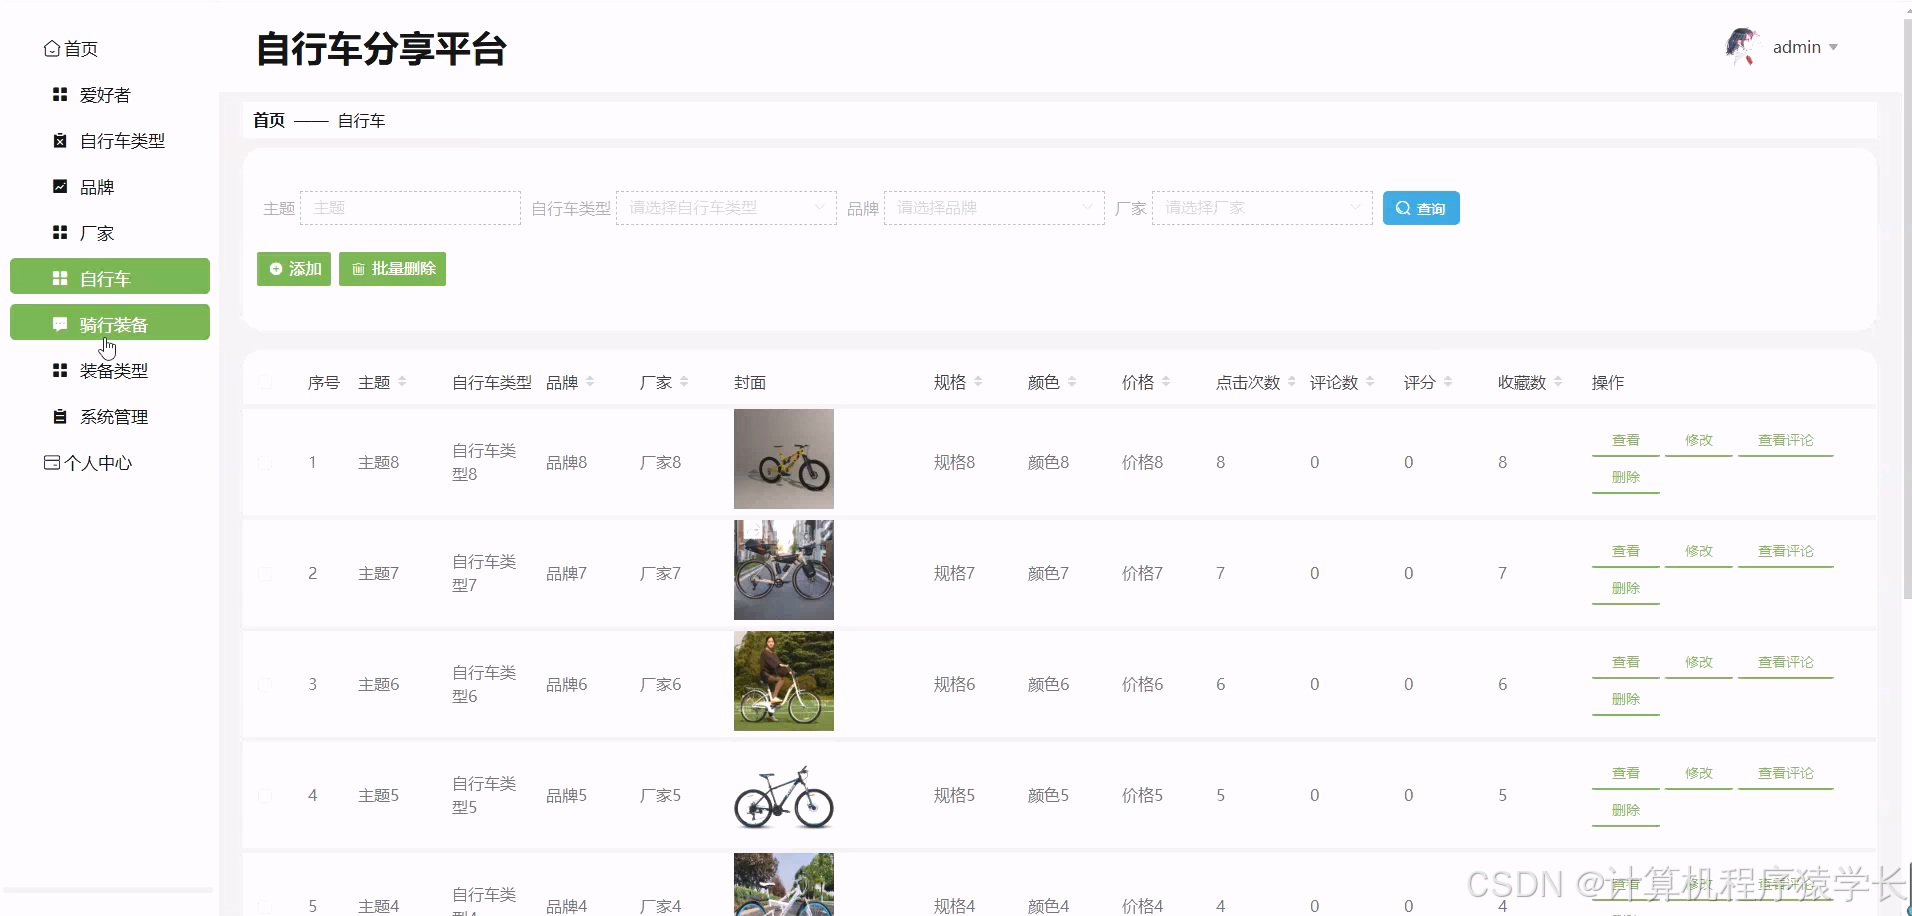
Task: Open 装备类型 in the sidebar
Action: point(110,371)
